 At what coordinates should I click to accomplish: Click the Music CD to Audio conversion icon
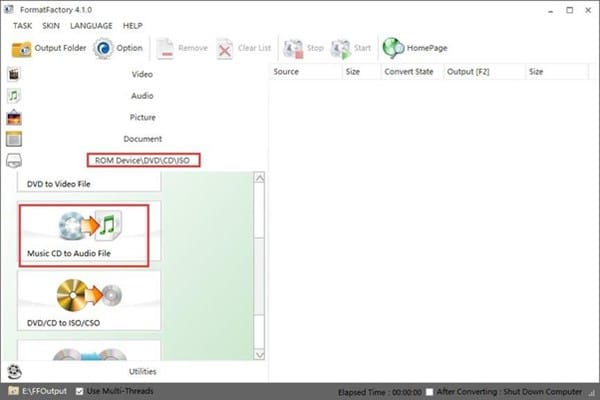pos(90,225)
